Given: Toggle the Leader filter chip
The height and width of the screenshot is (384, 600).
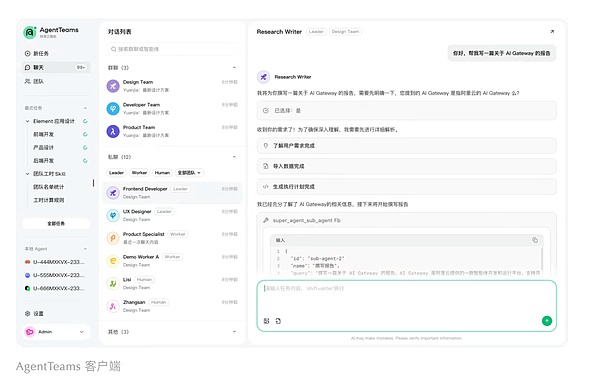Looking at the screenshot, I should 116,173.
